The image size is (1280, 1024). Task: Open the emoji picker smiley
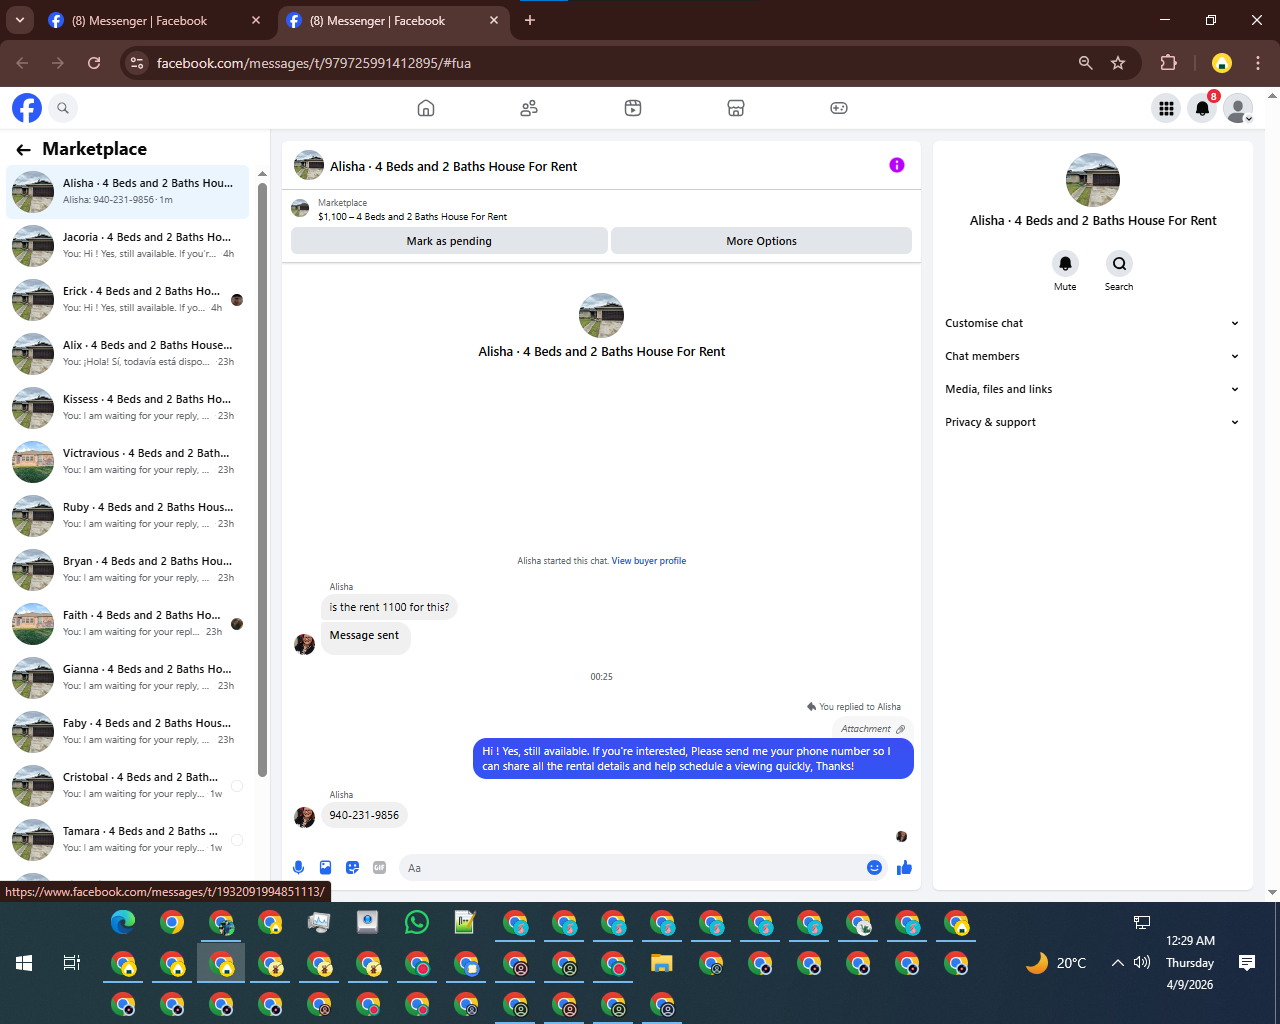874,867
